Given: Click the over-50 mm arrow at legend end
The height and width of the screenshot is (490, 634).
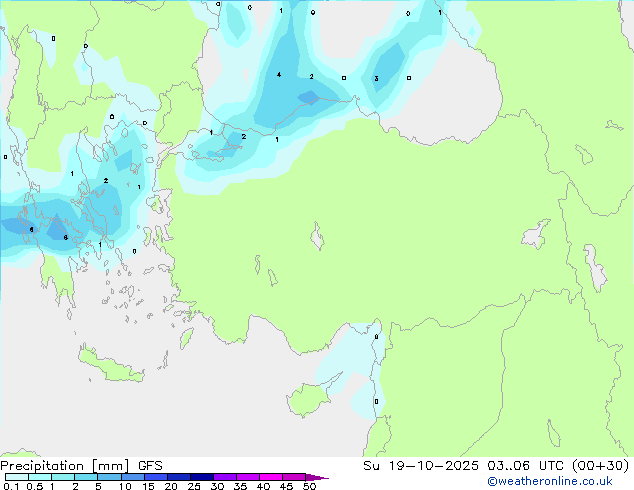Looking at the screenshot, I should [317, 477].
